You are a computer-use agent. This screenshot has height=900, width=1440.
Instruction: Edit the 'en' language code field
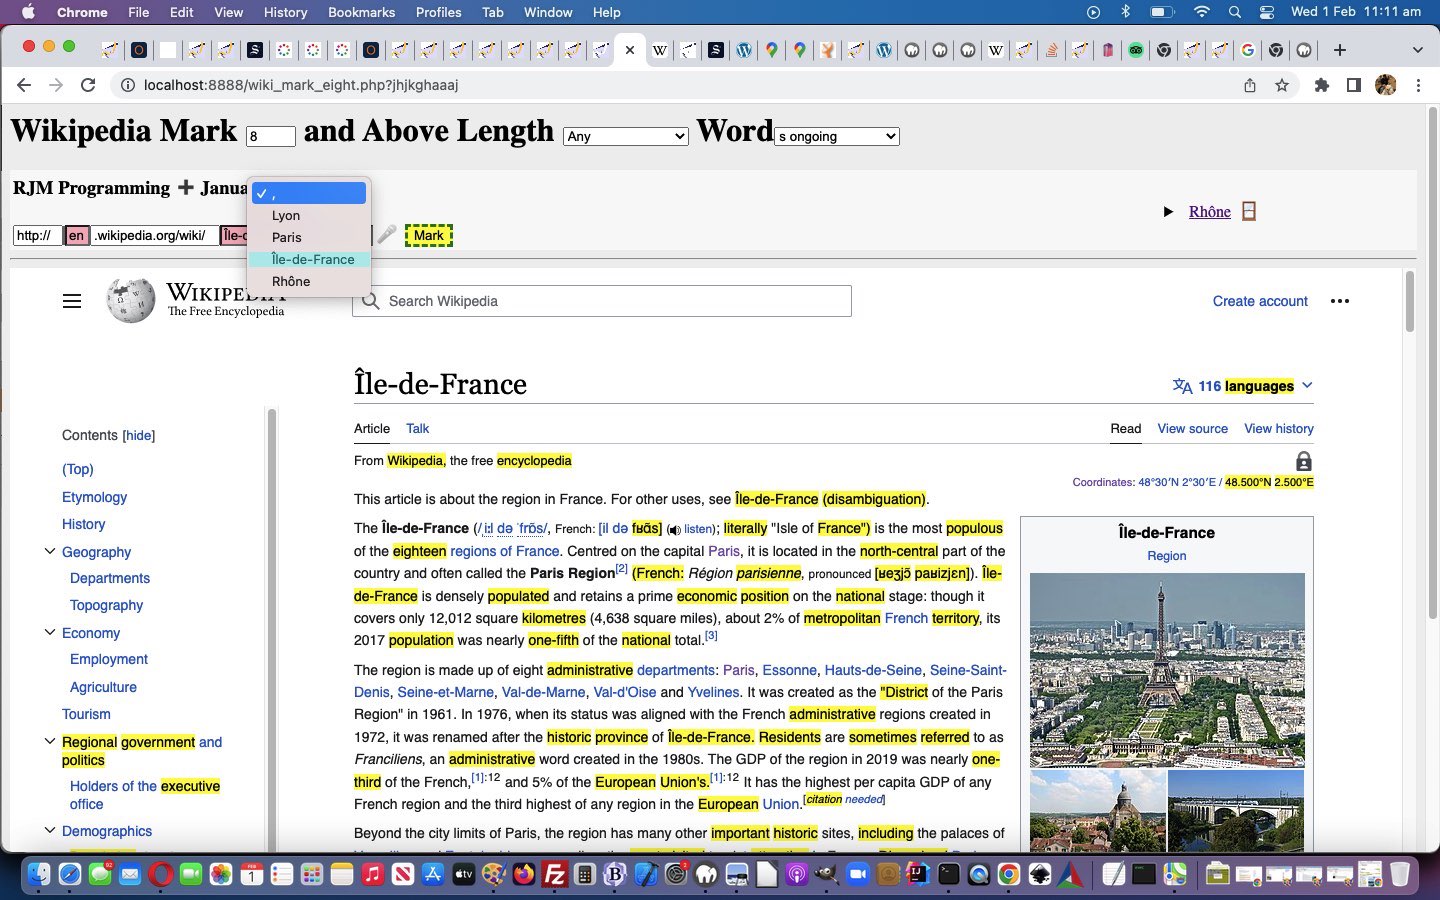tap(77, 235)
